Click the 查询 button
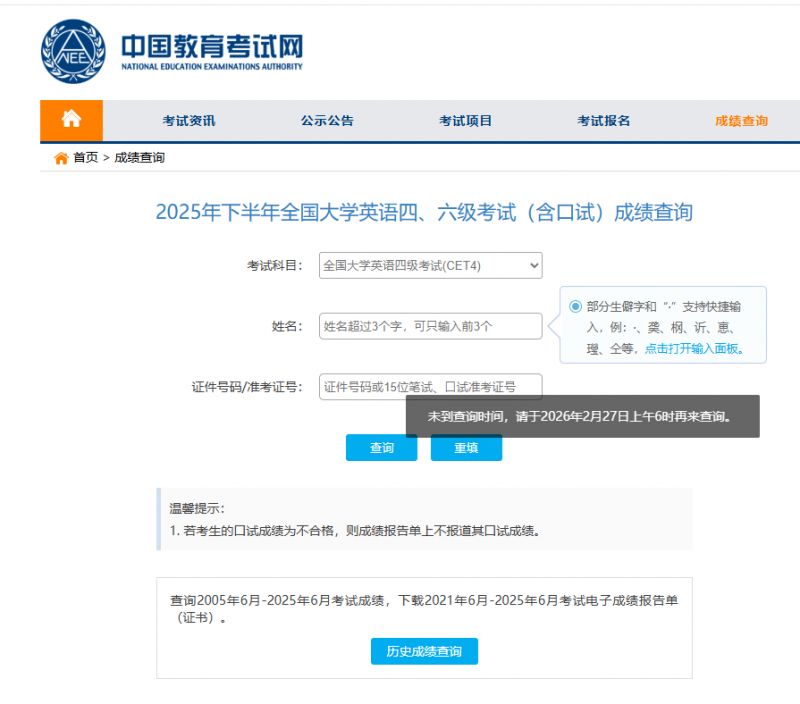 coord(382,447)
